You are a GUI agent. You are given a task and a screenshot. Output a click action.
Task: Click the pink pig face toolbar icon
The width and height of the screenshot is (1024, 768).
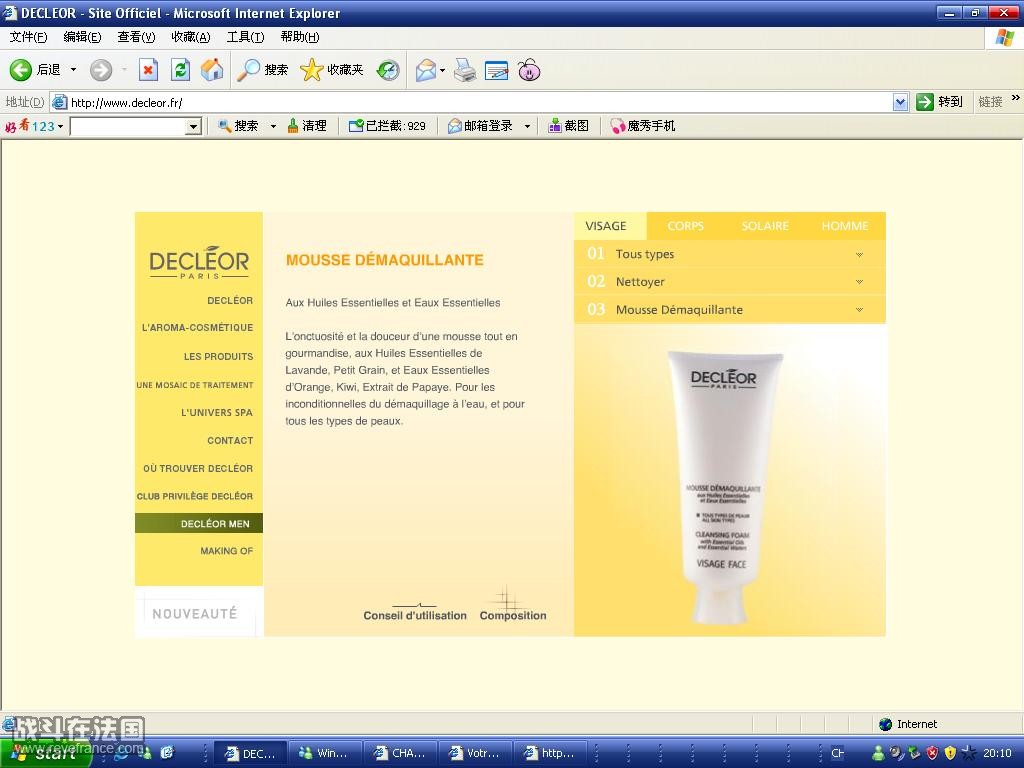(529, 70)
